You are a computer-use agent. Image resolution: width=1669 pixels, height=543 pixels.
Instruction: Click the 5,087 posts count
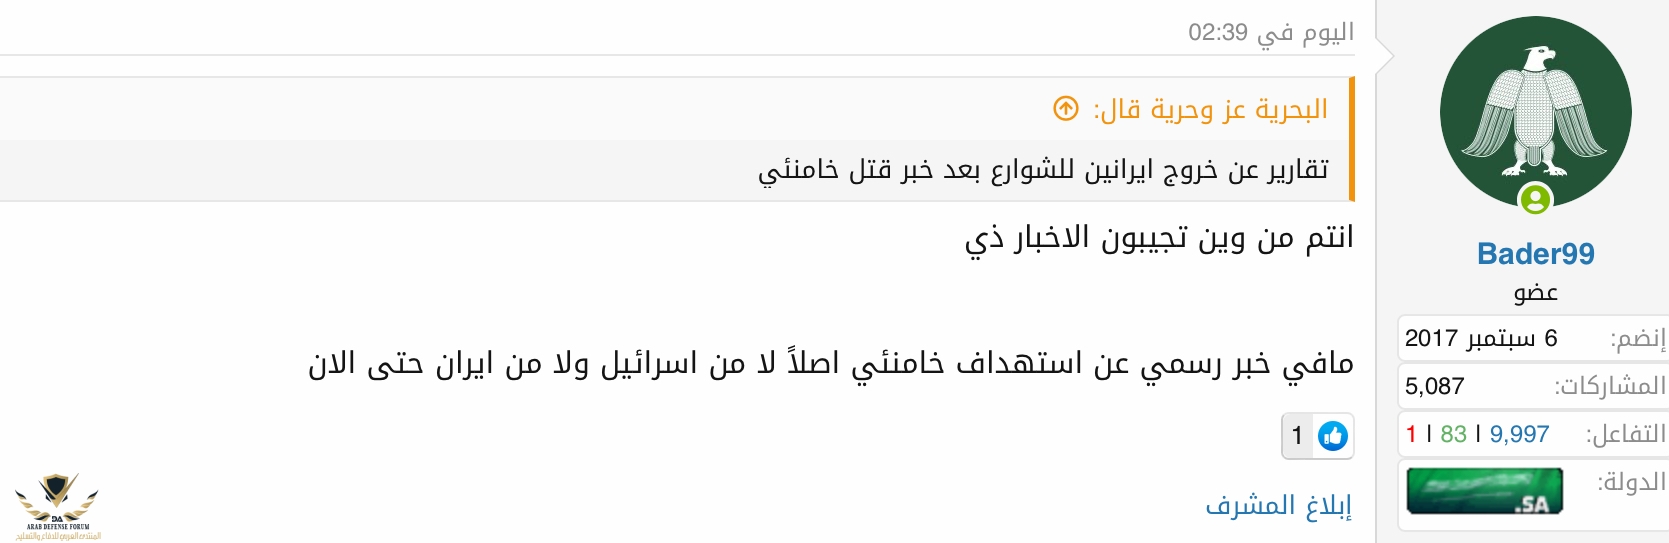tap(1434, 386)
